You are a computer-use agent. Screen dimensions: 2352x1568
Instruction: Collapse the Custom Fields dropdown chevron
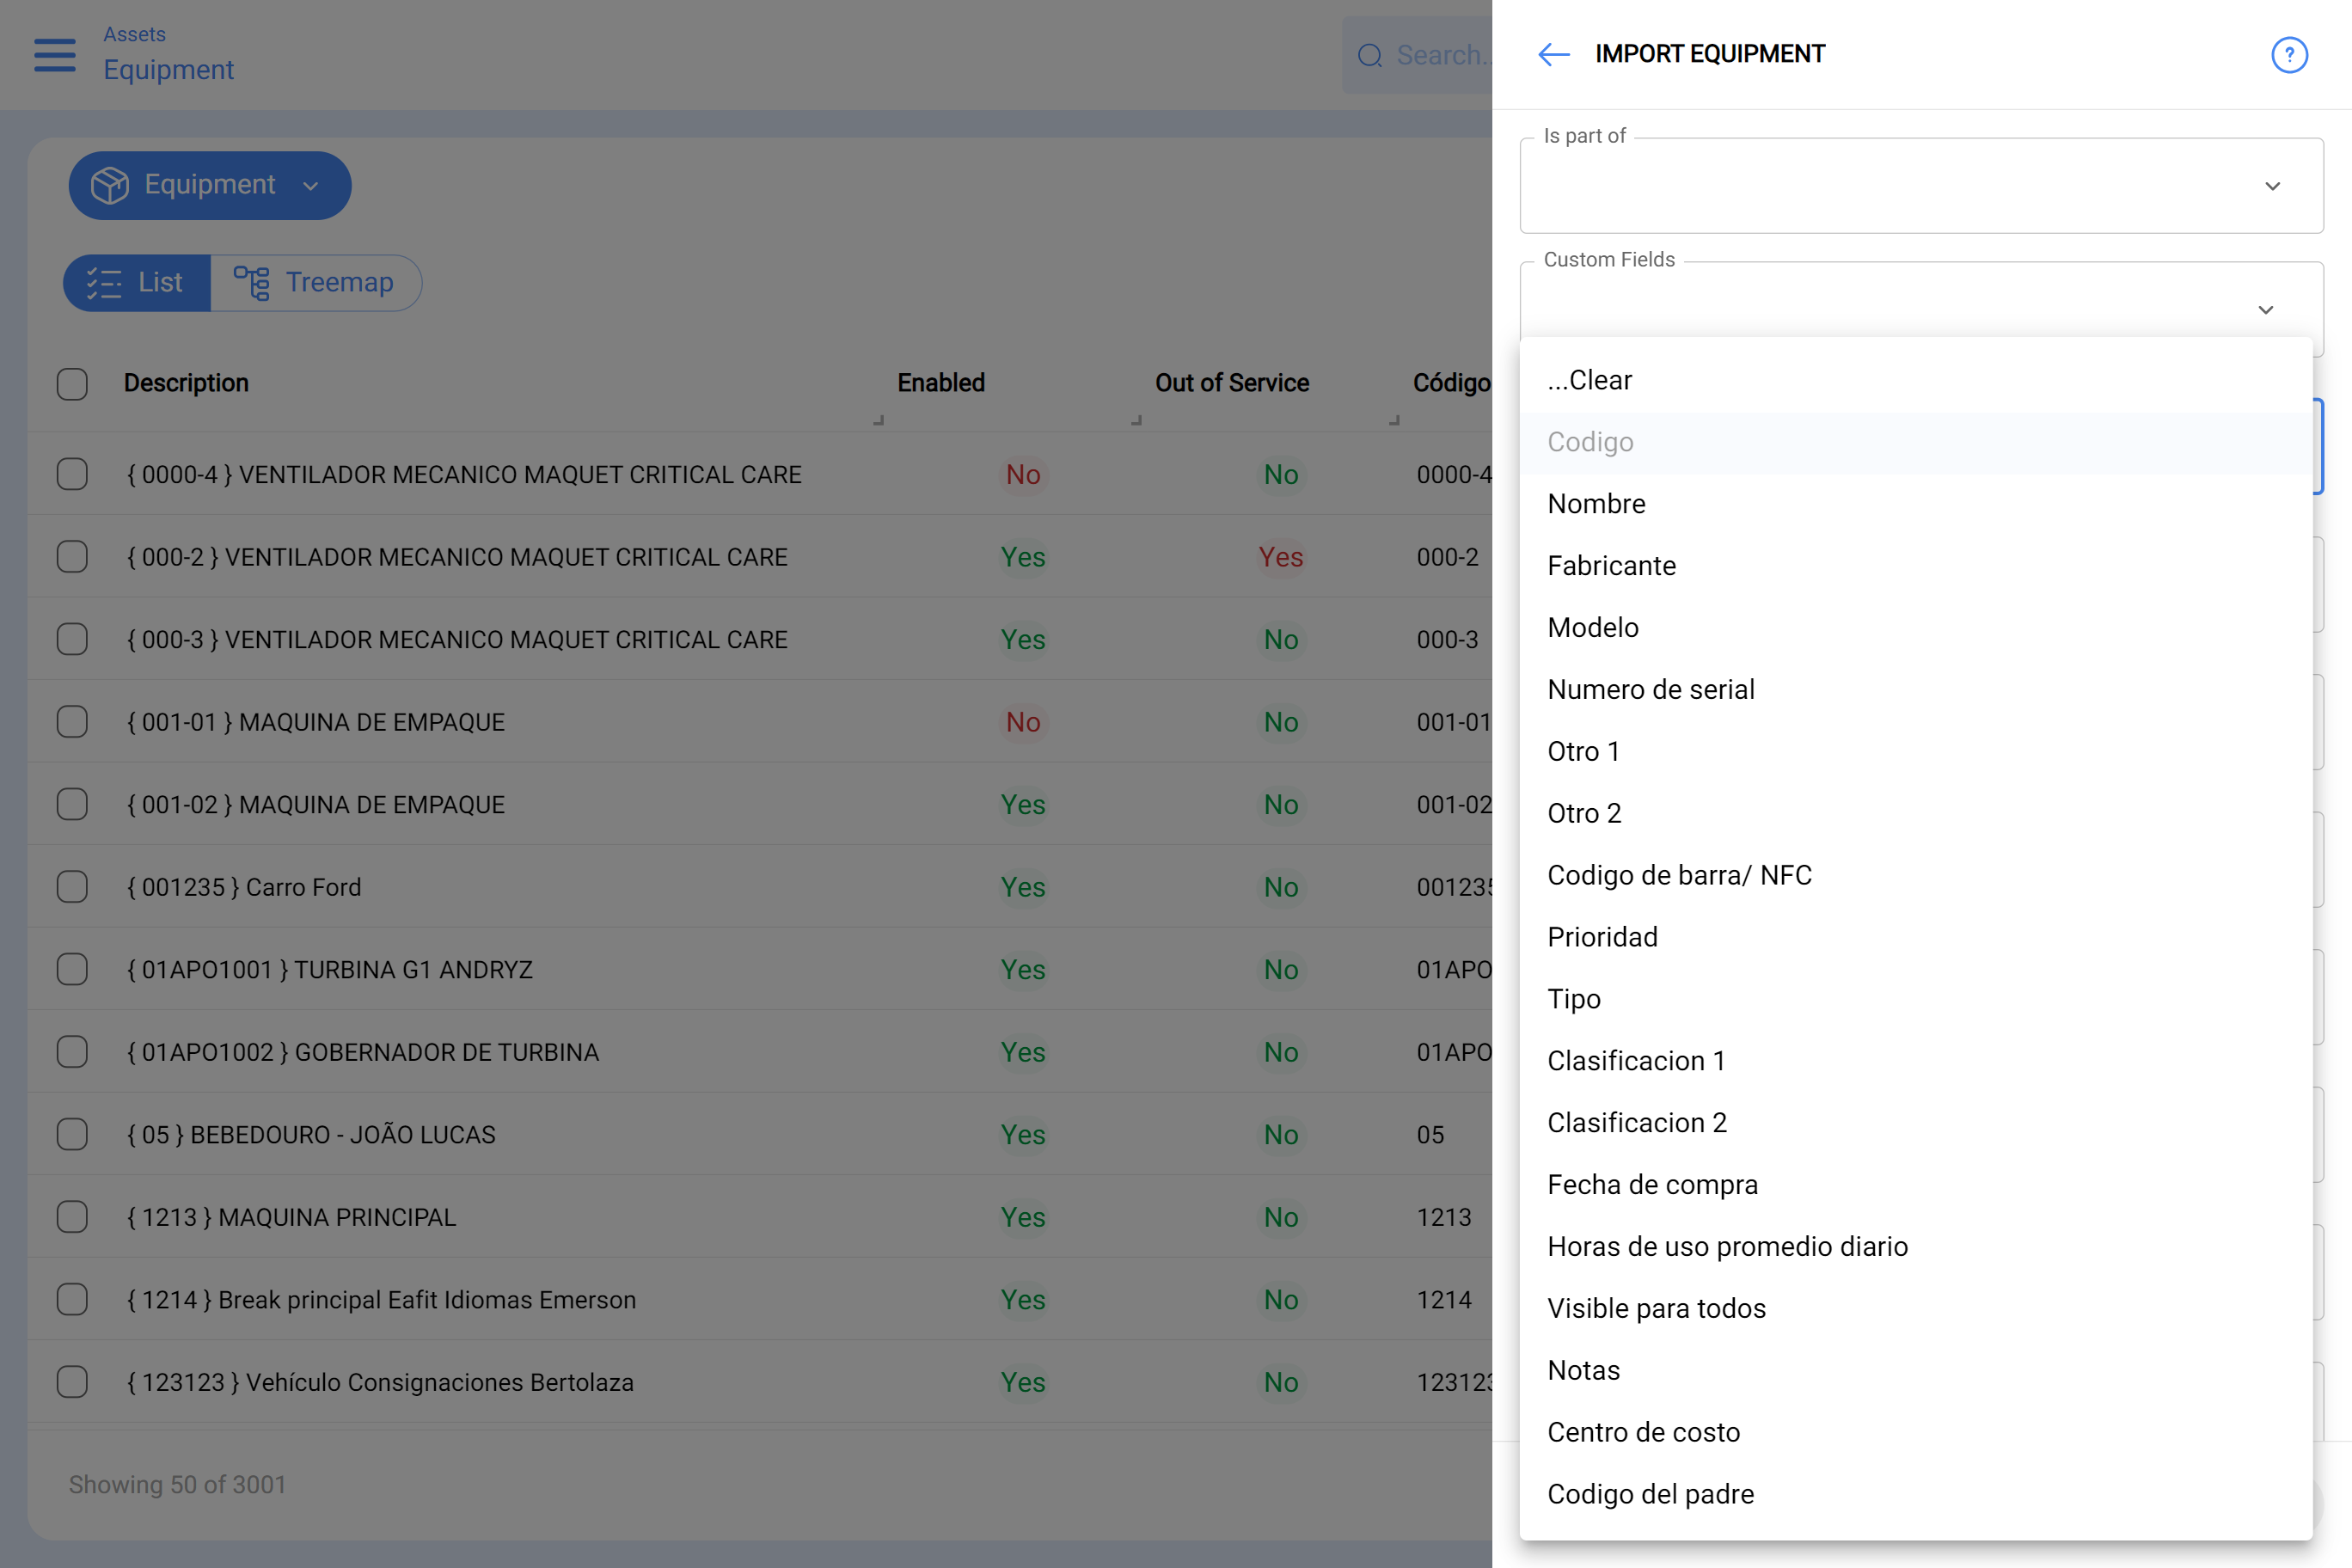click(2266, 310)
